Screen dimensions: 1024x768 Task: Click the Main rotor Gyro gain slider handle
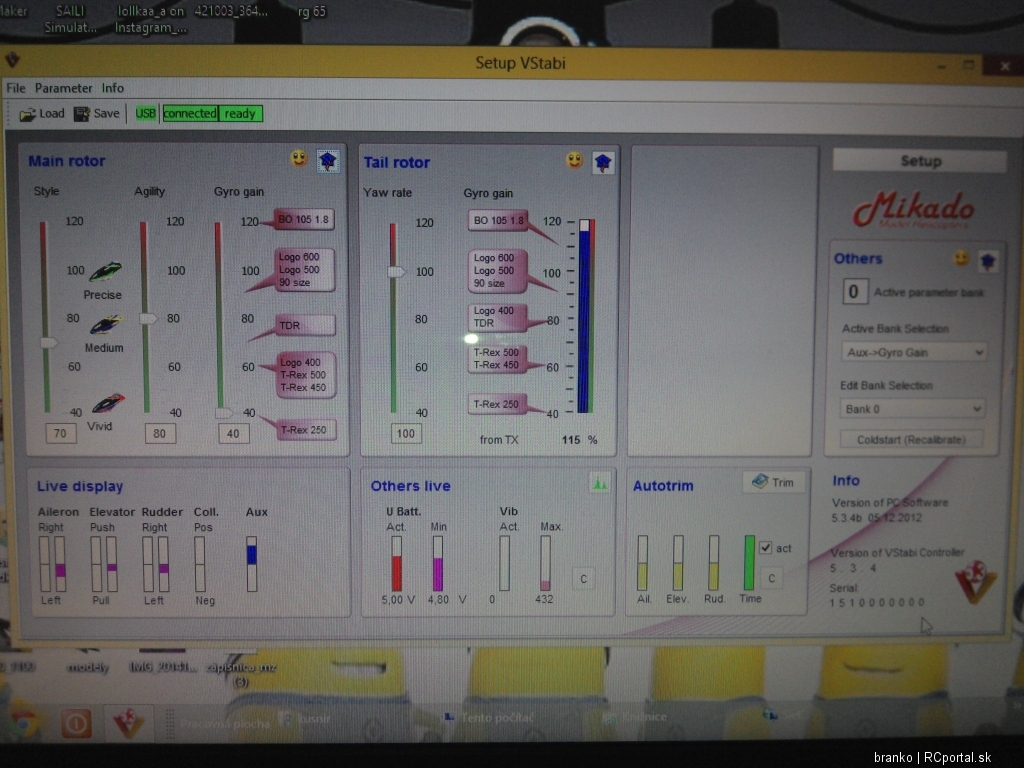point(223,413)
